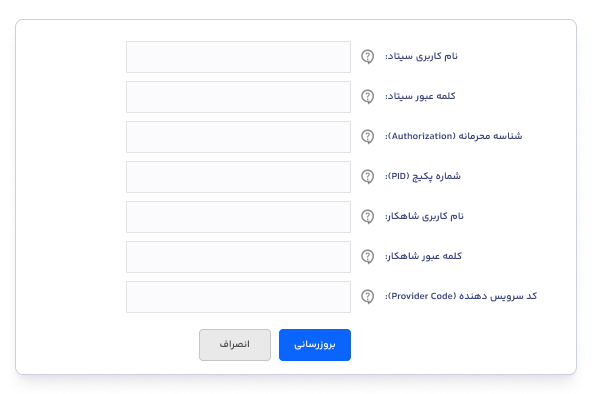Select the Provider Code text box
This screenshot has width=592, height=394.
coord(238,297)
